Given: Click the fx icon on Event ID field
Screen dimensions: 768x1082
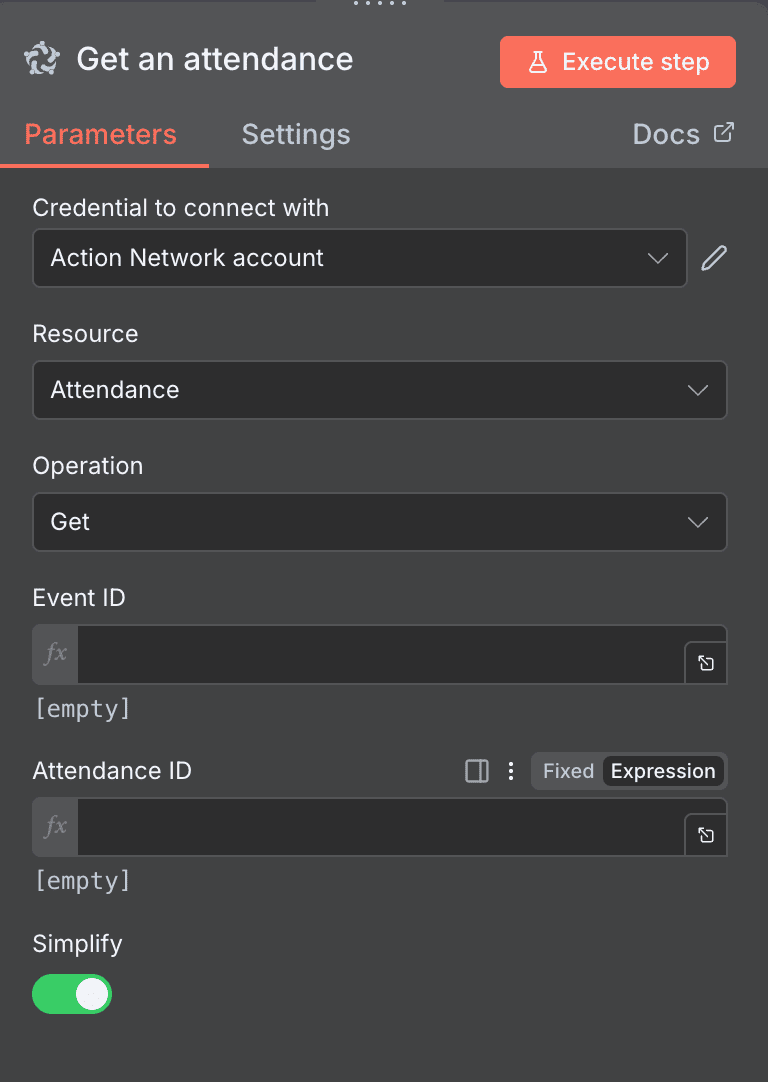Looking at the screenshot, I should click(x=53, y=654).
